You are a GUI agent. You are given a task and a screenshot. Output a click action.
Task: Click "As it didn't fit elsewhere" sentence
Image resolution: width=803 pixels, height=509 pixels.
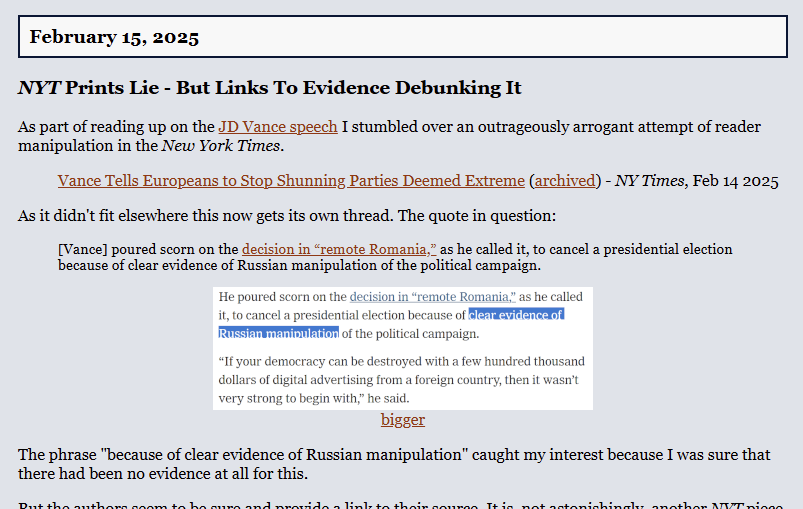pyautogui.click(x=287, y=216)
